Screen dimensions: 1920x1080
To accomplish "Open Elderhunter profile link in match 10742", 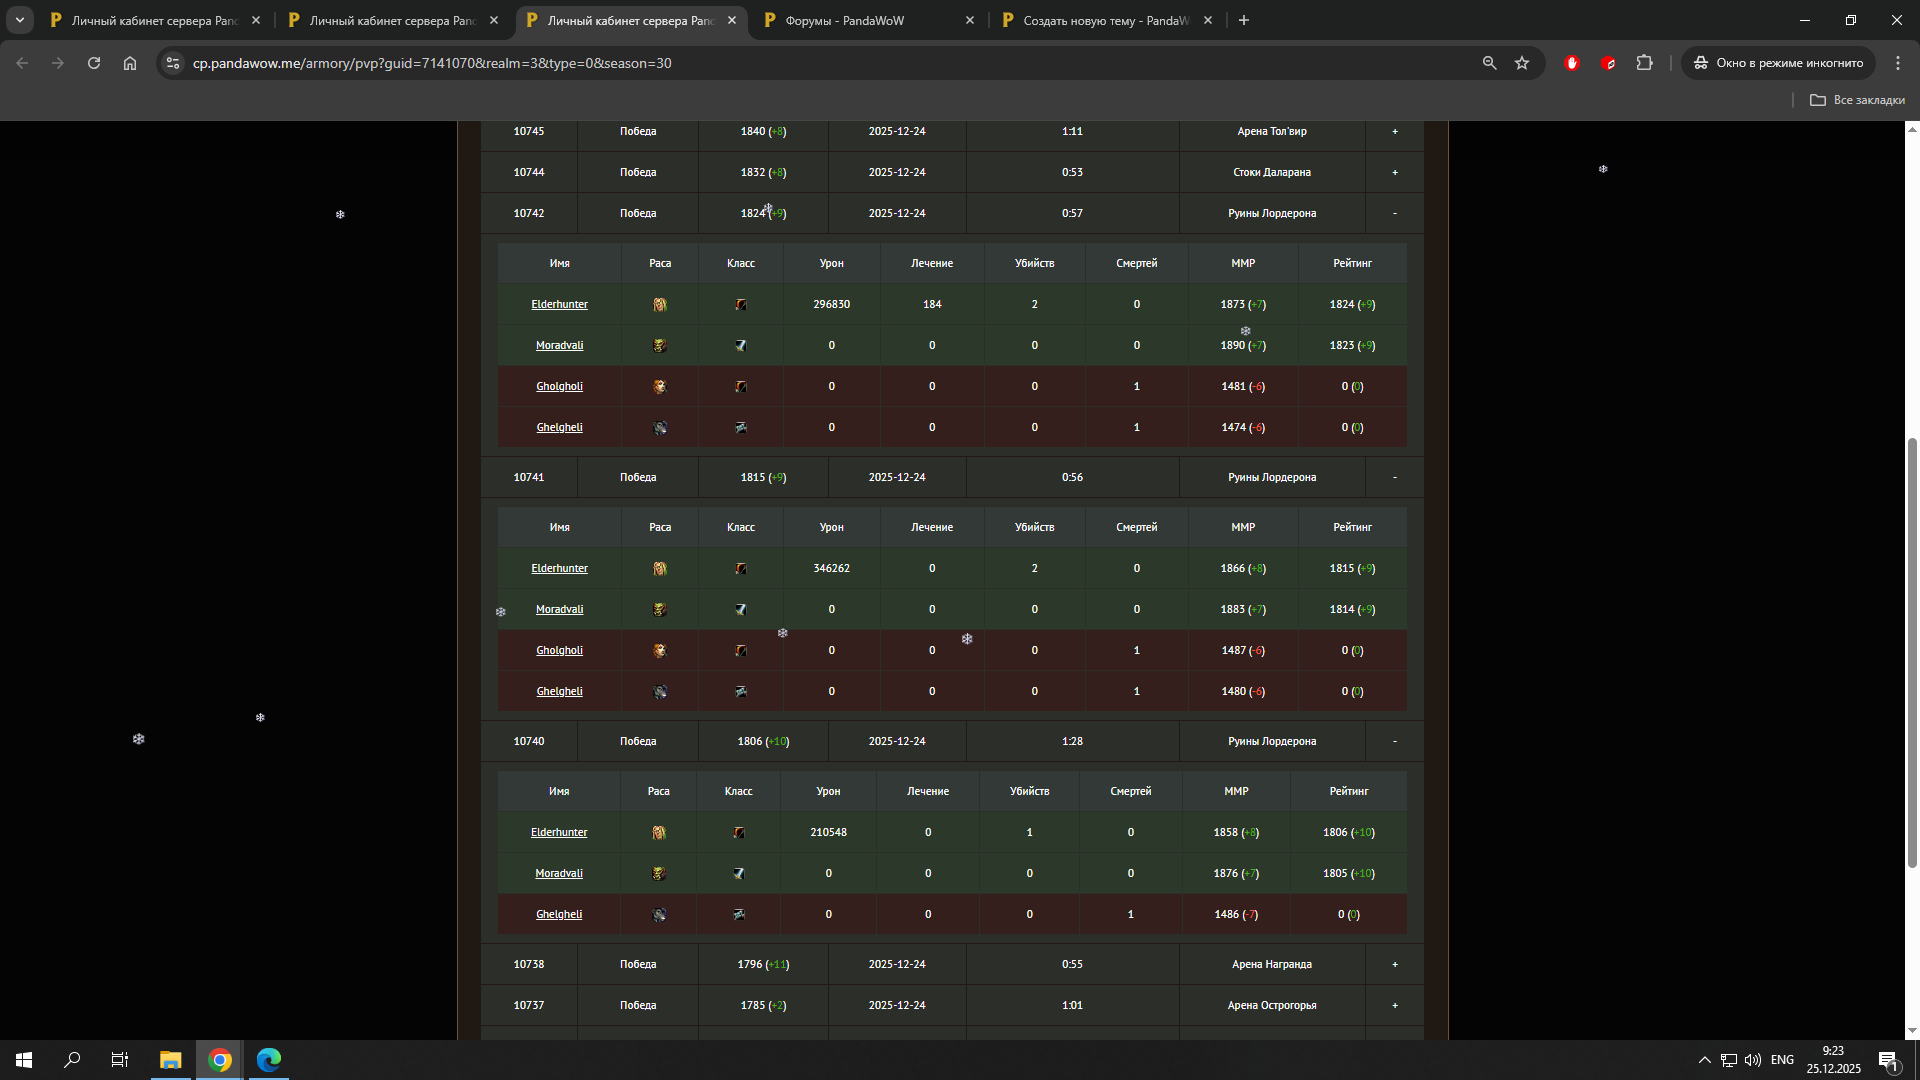I will coord(559,304).
